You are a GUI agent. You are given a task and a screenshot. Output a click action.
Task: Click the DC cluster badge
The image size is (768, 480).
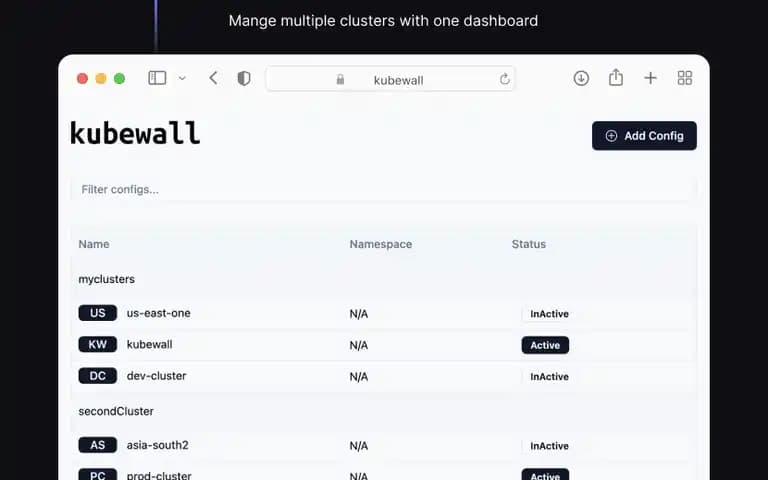pos(97,376)
